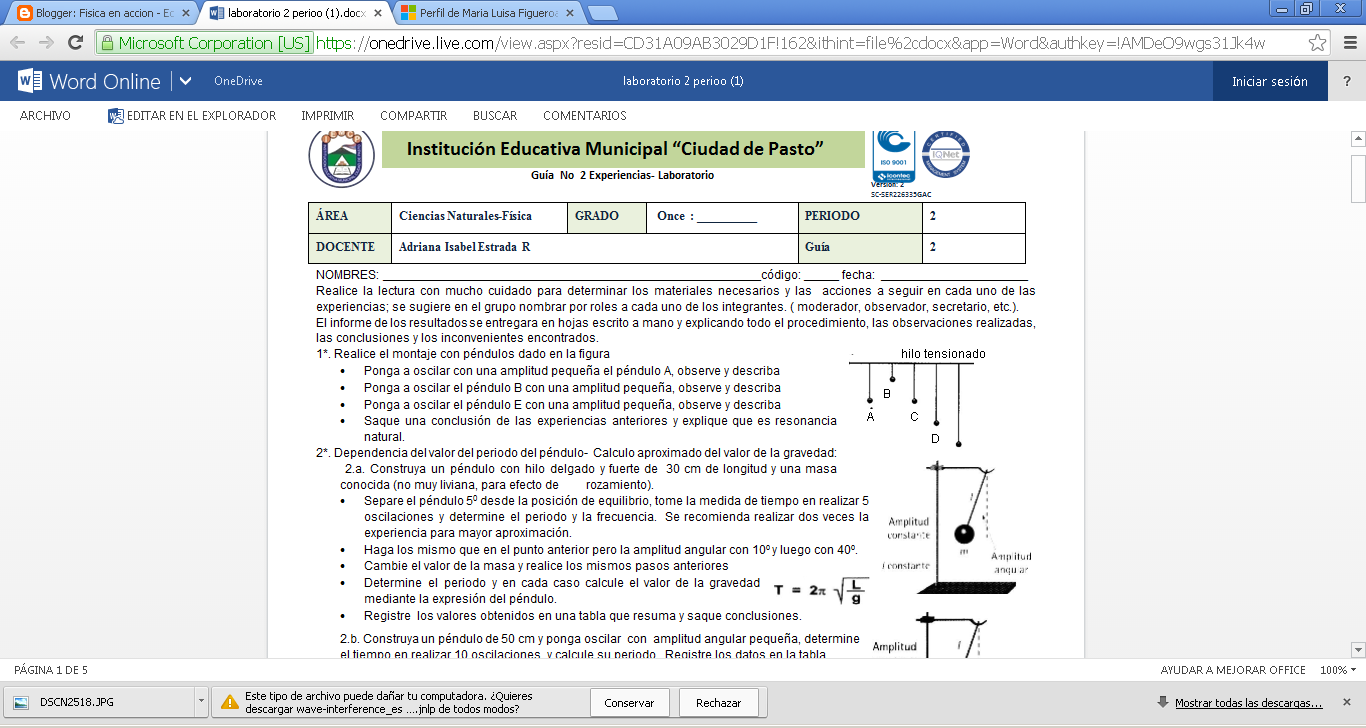
Task: Select EDITAR EN EL EXPLORADOR
Action: pos(192,116)
